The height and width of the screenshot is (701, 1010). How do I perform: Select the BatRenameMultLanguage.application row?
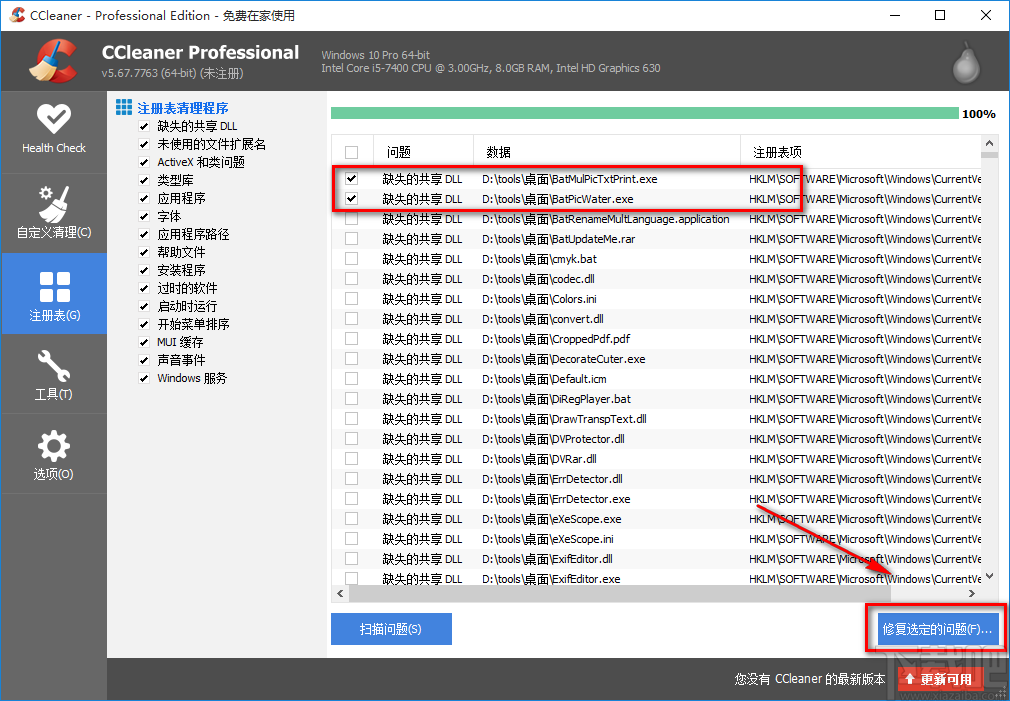pyautogui.click(x=656, y=219)
